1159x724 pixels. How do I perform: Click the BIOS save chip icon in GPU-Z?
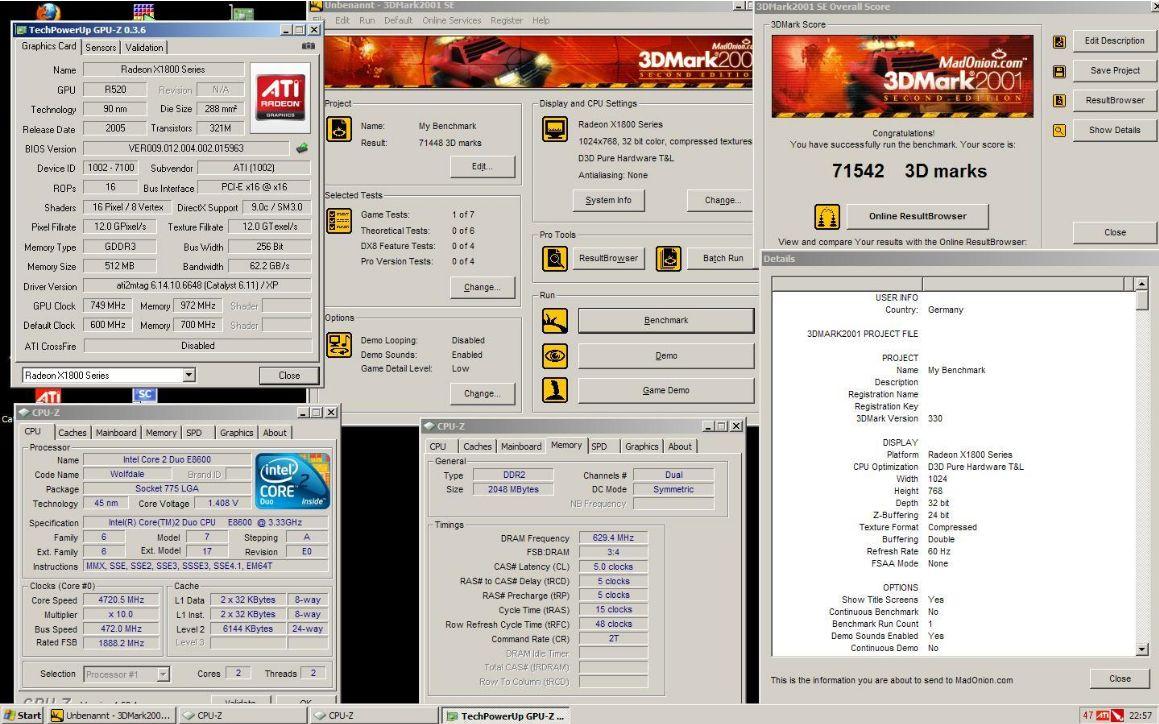(302, 148)
